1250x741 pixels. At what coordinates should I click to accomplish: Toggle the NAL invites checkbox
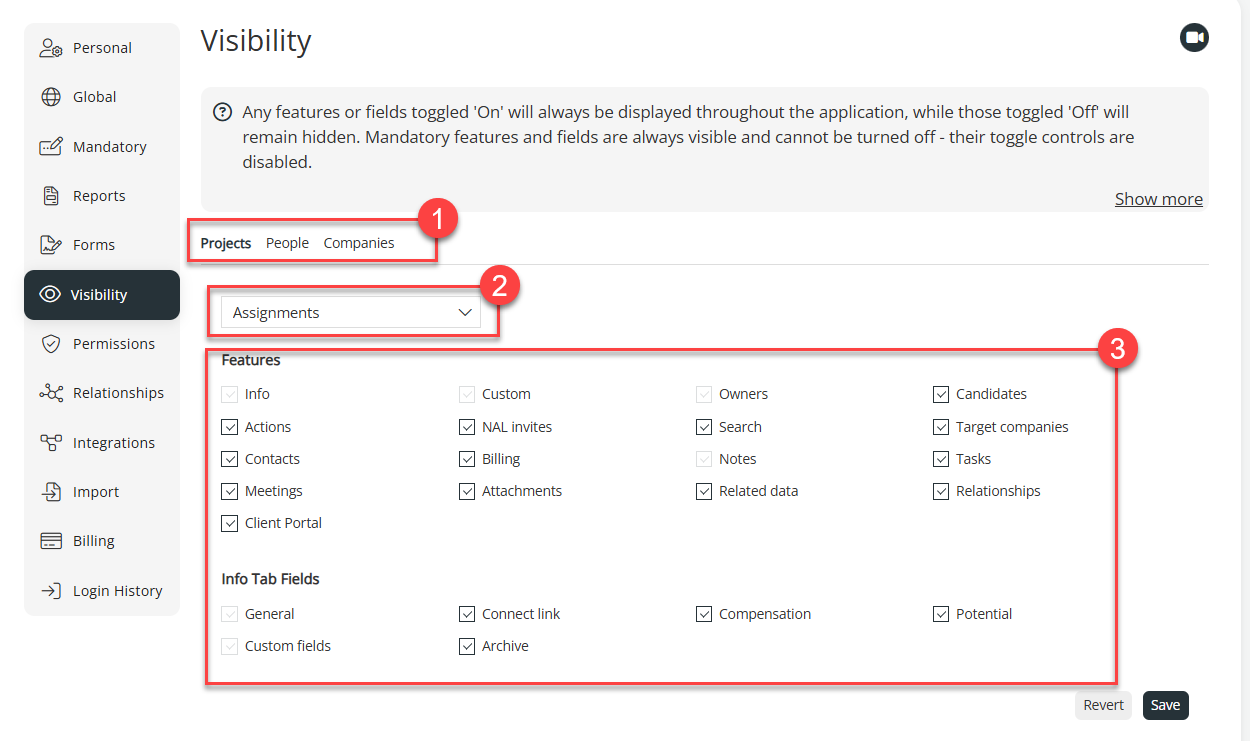pyautogui.click(x=467, y=427)
